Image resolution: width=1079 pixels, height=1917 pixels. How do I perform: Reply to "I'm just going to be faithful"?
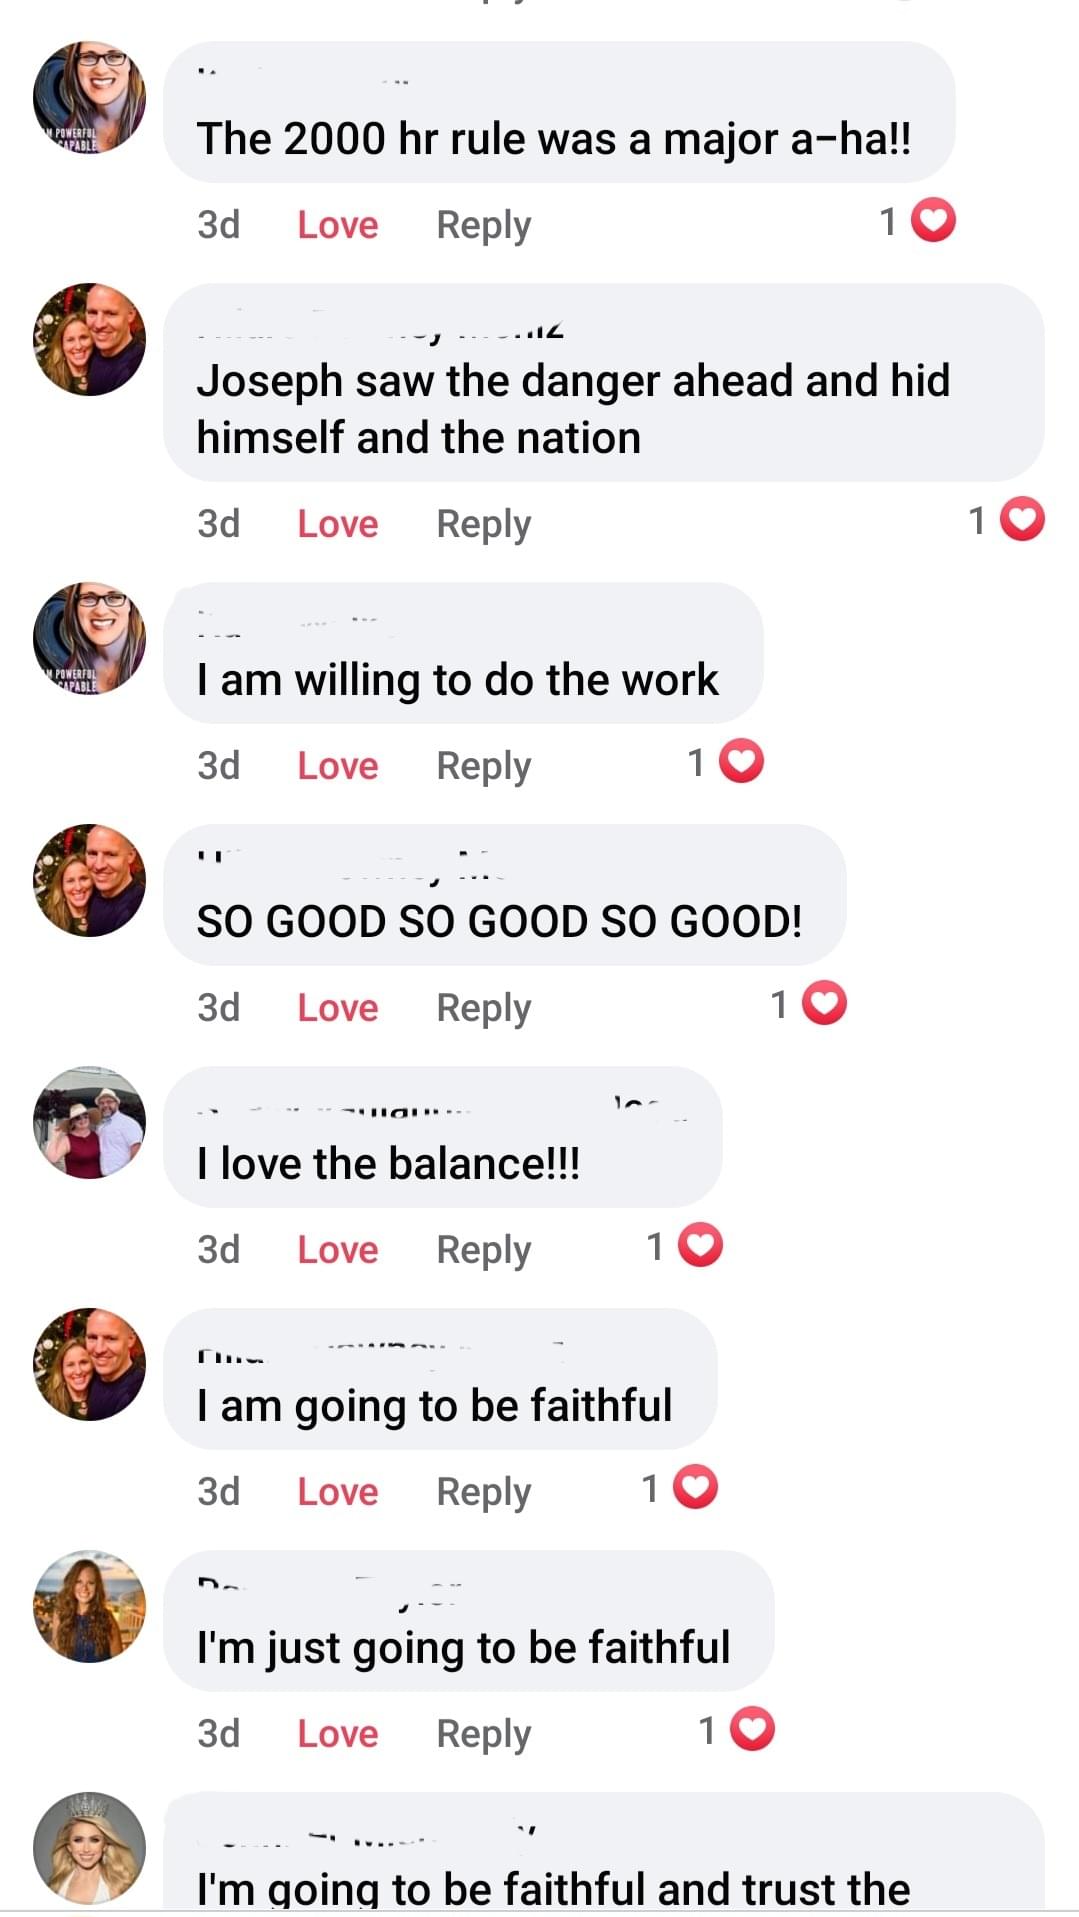tap(483, 1734)
